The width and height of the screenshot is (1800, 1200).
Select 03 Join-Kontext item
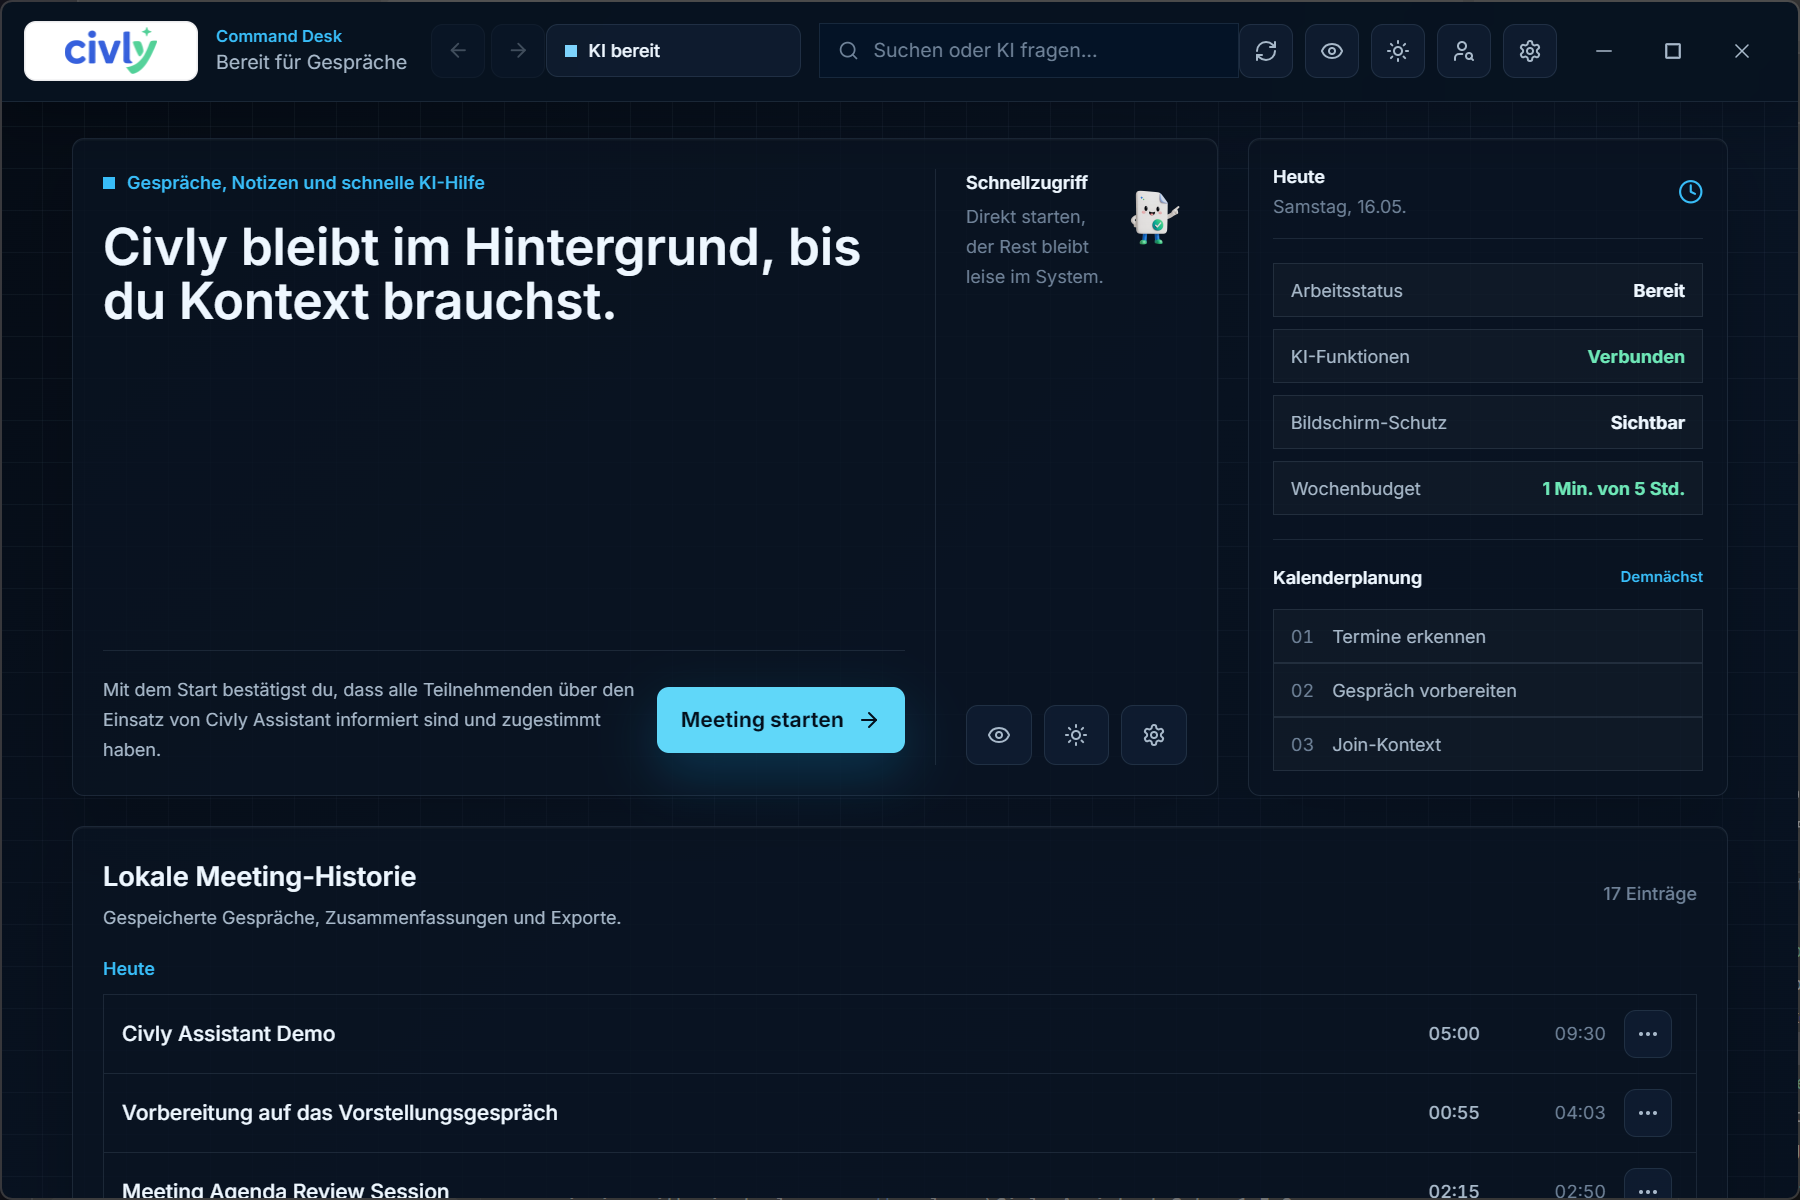[1488, 745]
